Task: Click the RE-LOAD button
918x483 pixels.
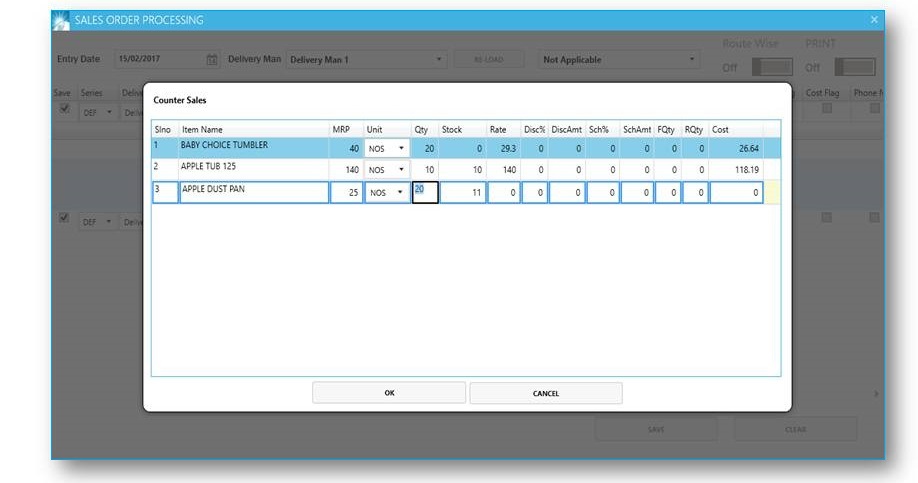Action: tap(488, 60)
